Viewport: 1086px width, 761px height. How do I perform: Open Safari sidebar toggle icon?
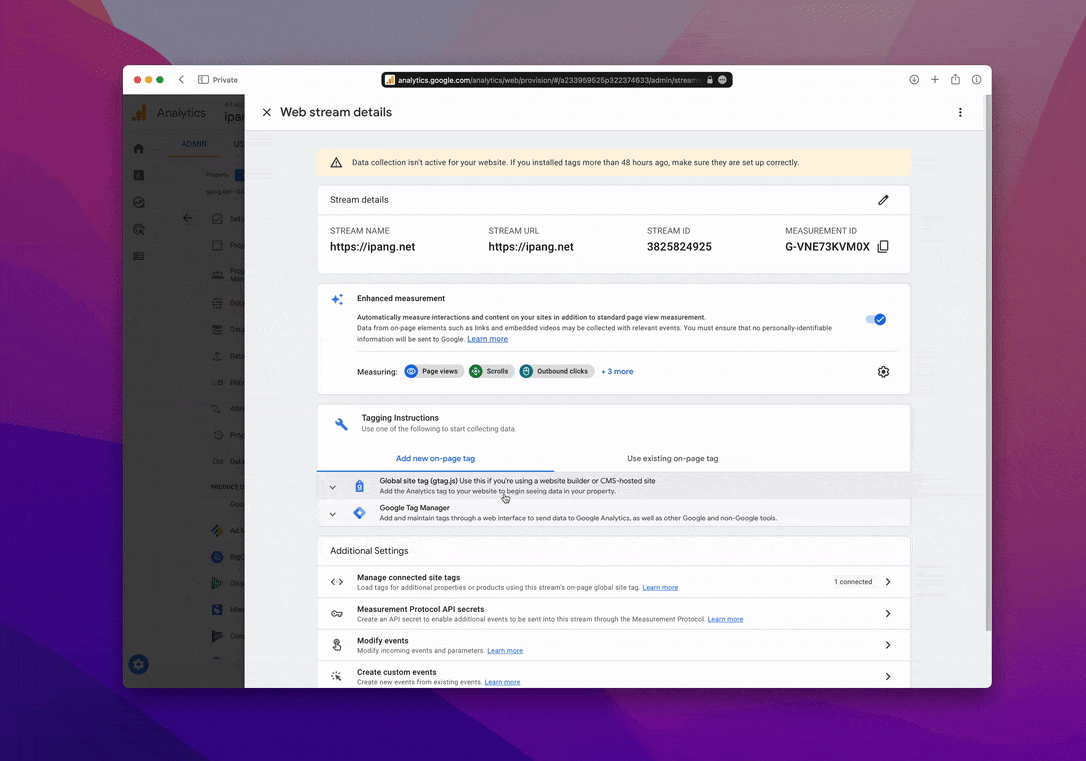203,80
